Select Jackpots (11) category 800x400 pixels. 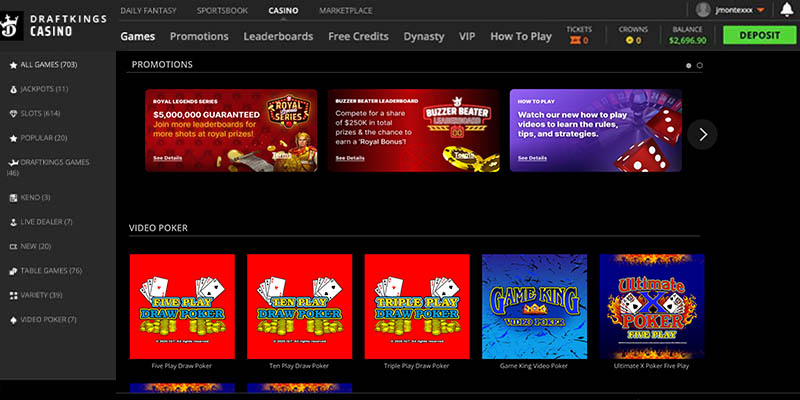[44, 89]
